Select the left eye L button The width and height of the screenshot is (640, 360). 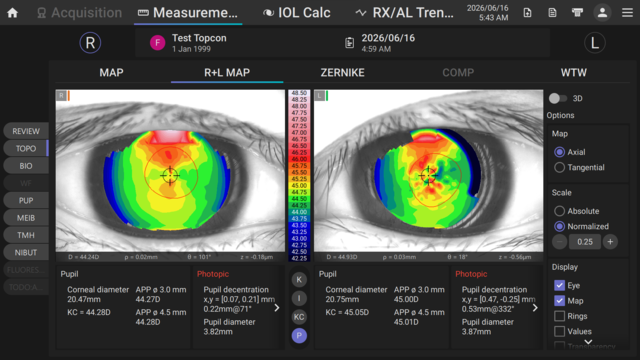point(595,43)
